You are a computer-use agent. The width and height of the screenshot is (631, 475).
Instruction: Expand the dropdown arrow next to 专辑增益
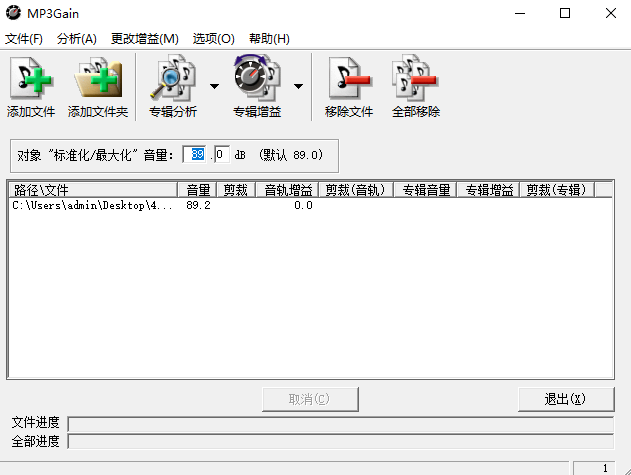pyautogui.click(x=298, y=86)
